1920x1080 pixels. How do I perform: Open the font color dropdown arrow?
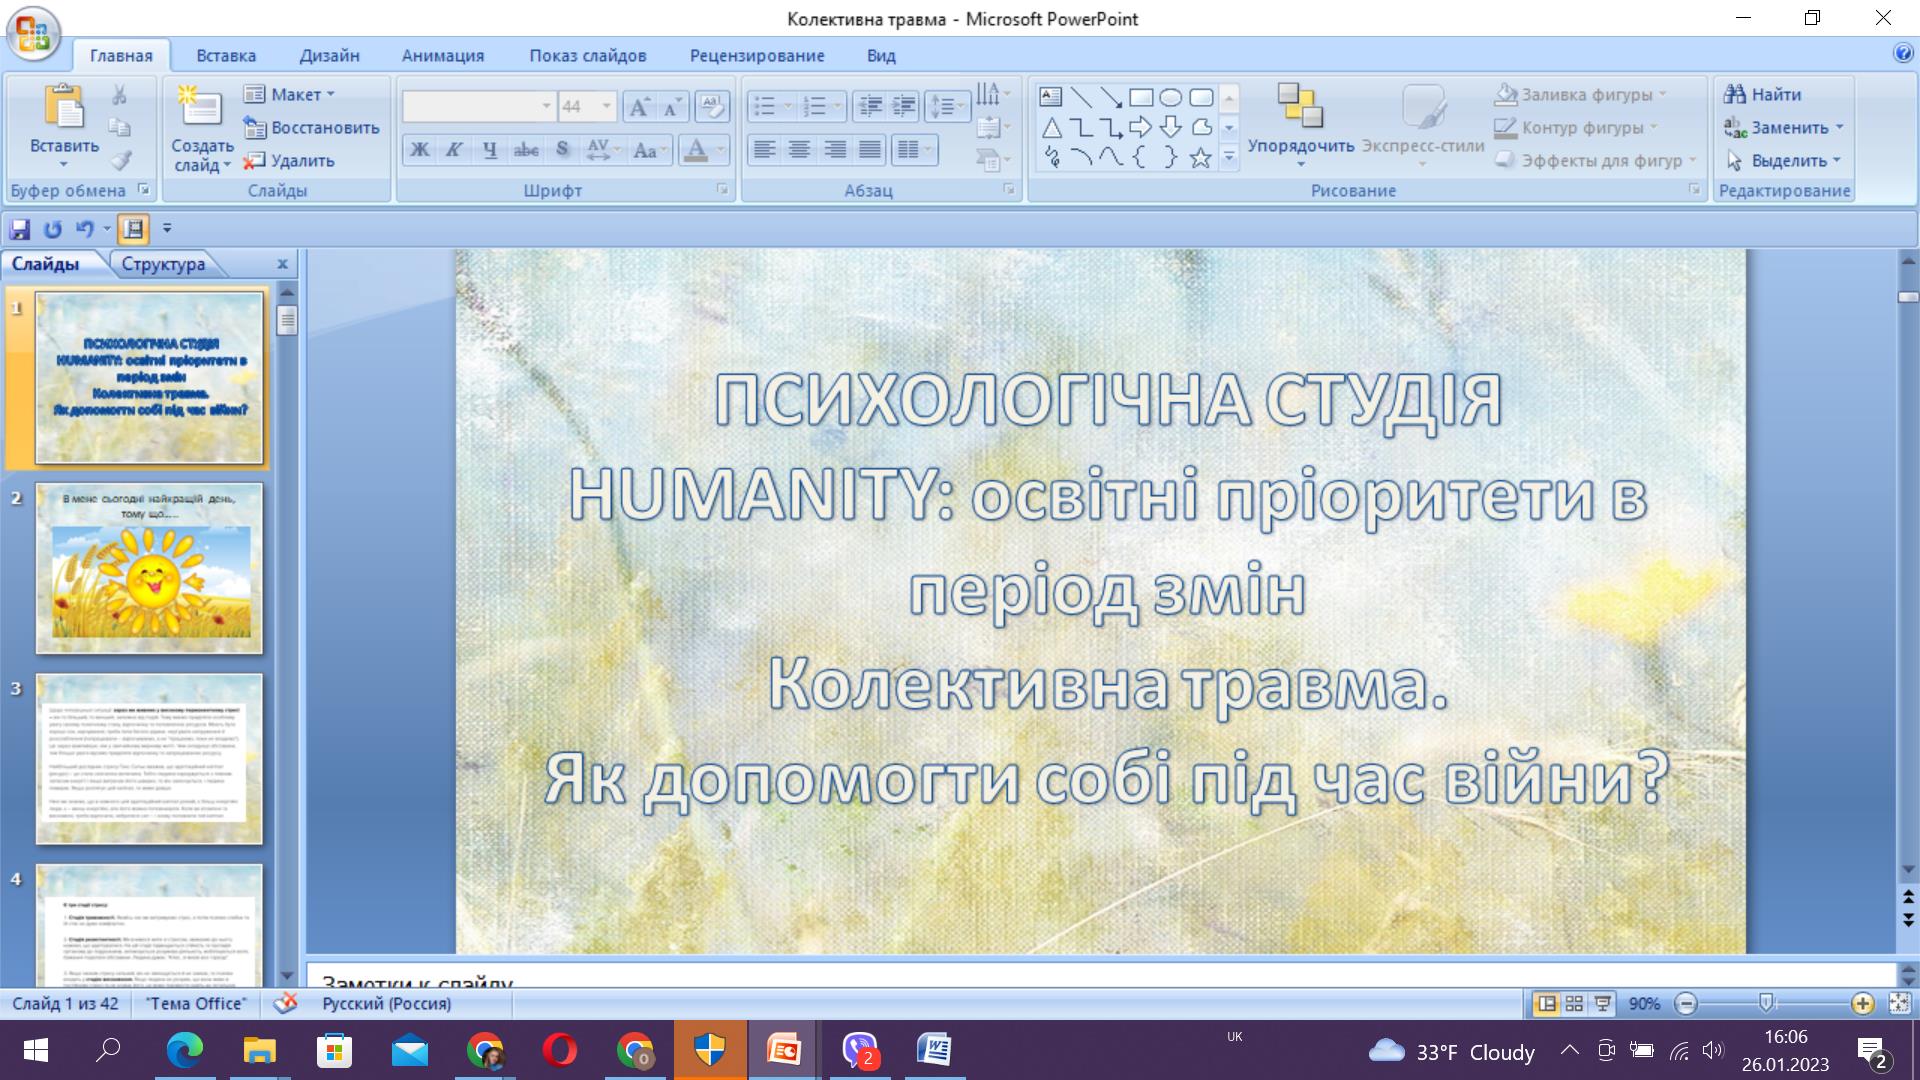(x=721, y=150)
